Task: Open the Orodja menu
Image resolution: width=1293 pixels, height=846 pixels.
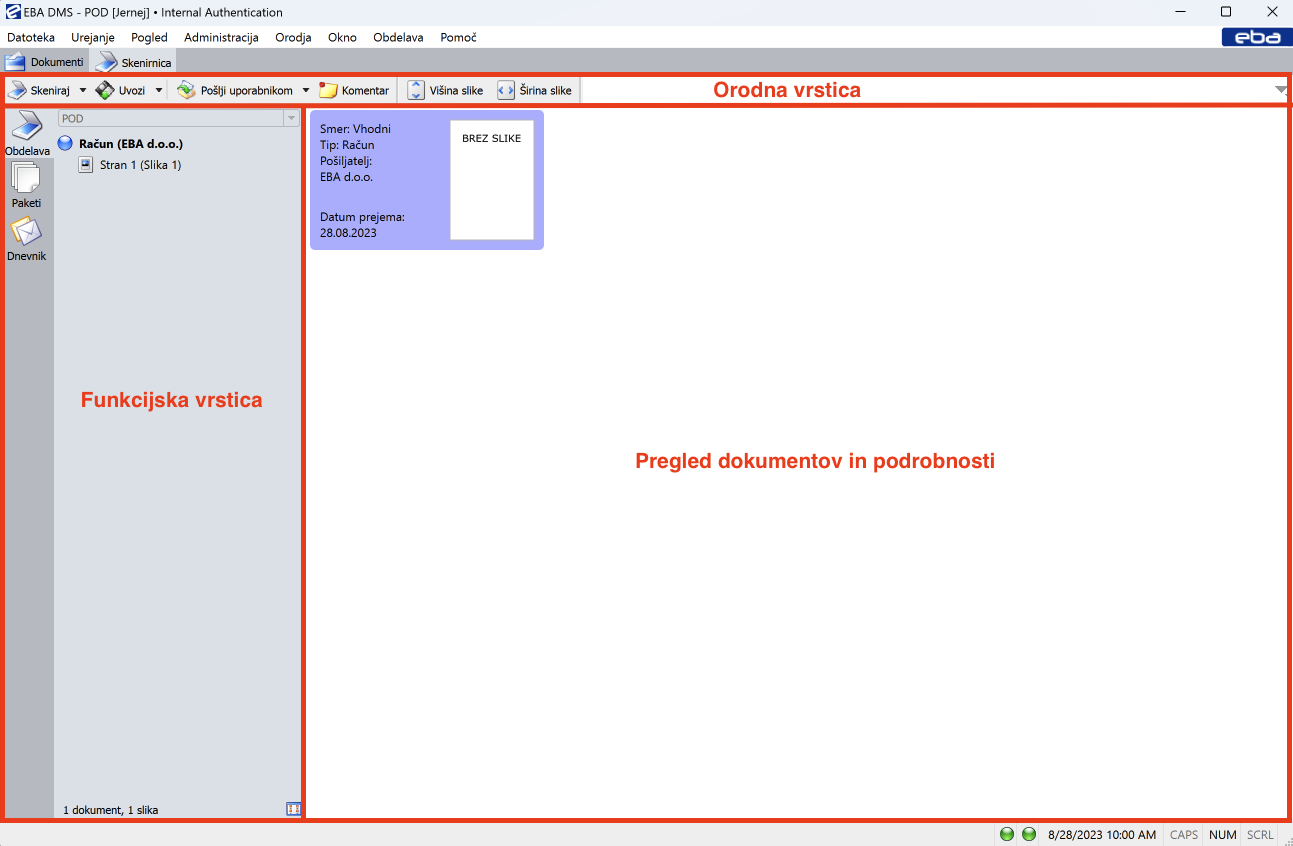Action: coord(293,37)
